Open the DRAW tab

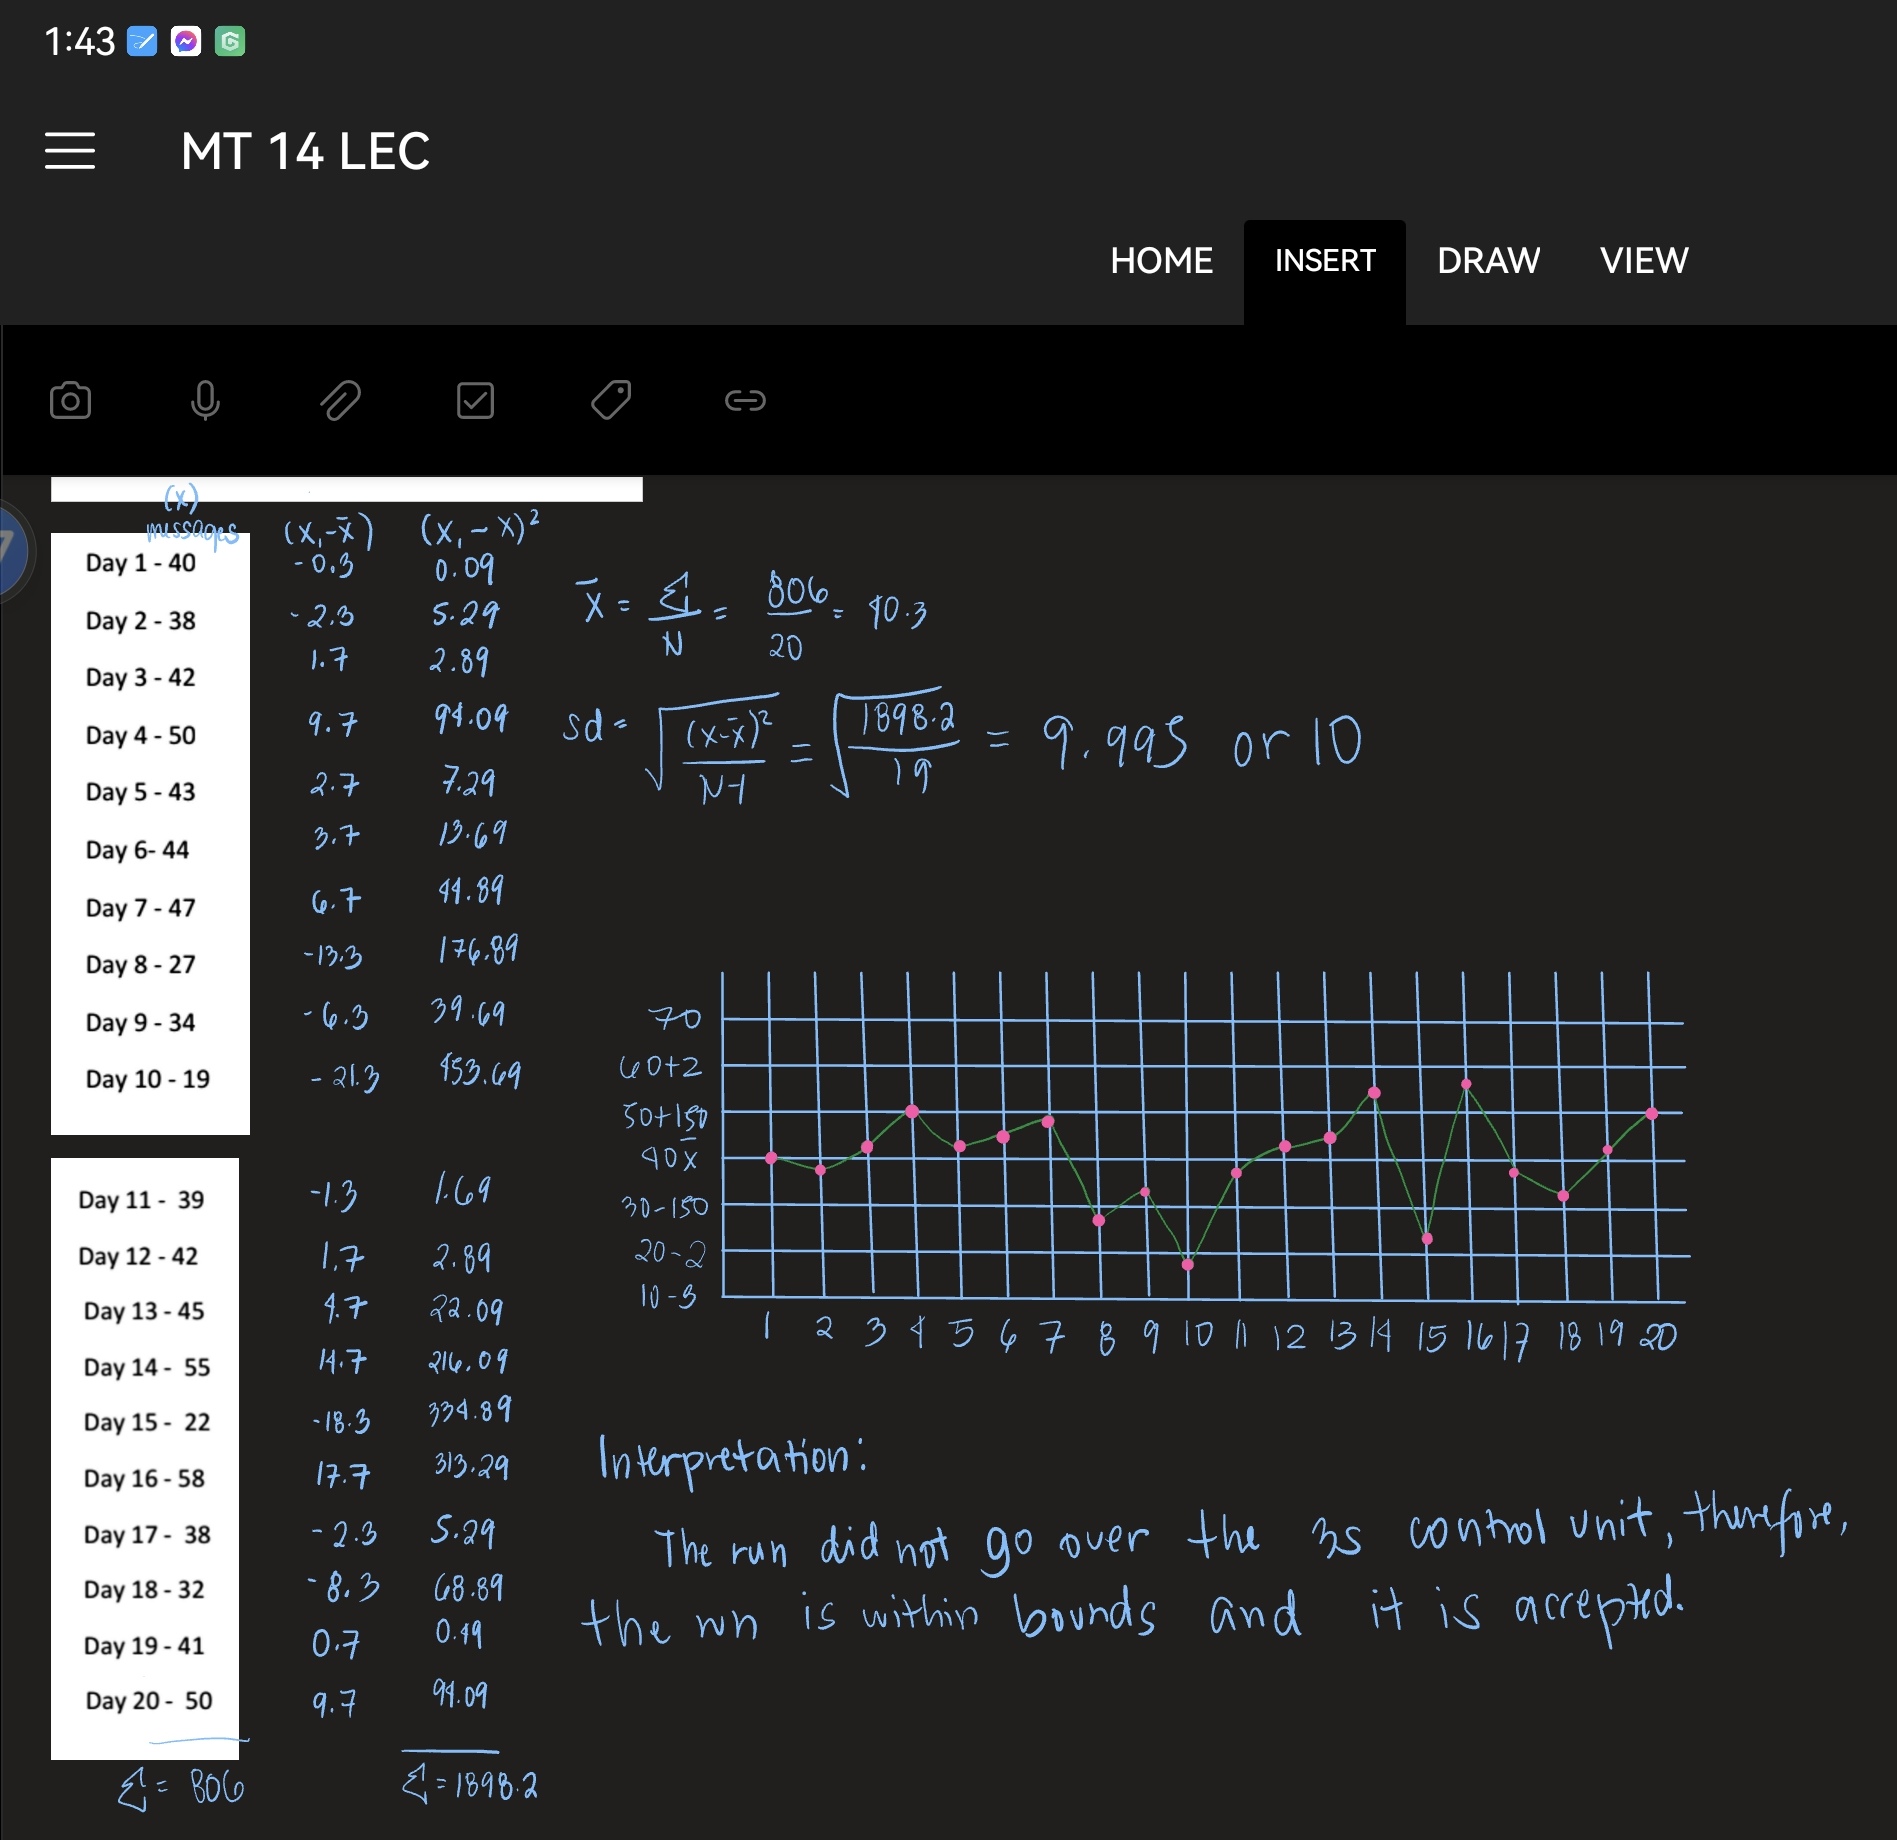click(1488, 261)
